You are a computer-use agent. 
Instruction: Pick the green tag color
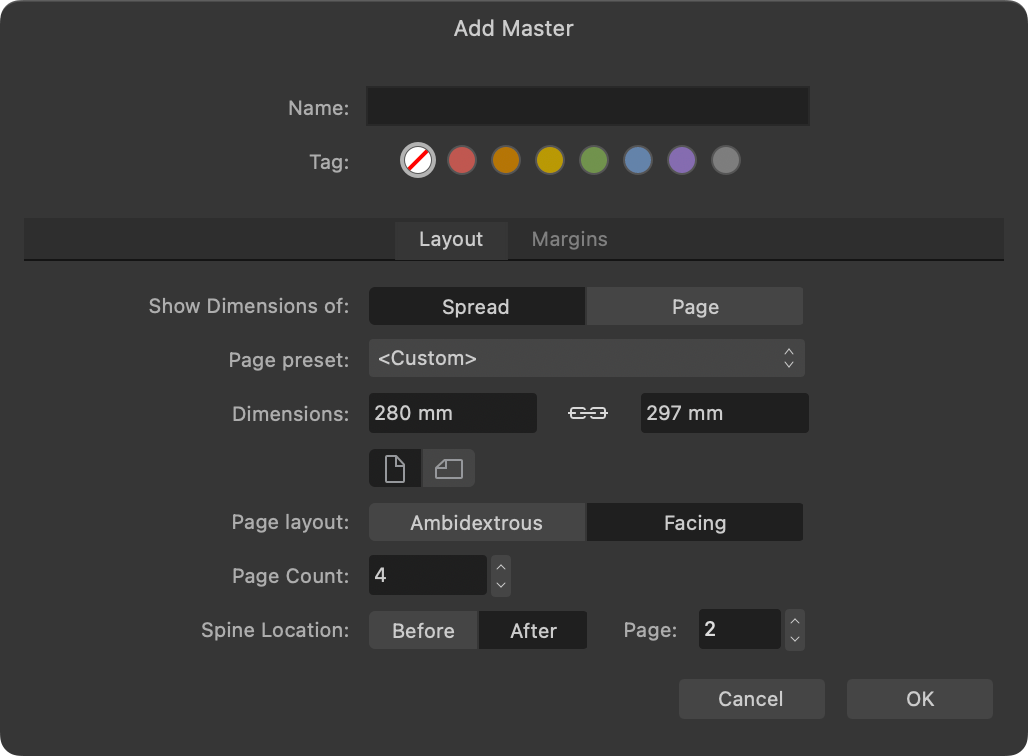pos(593,160)
